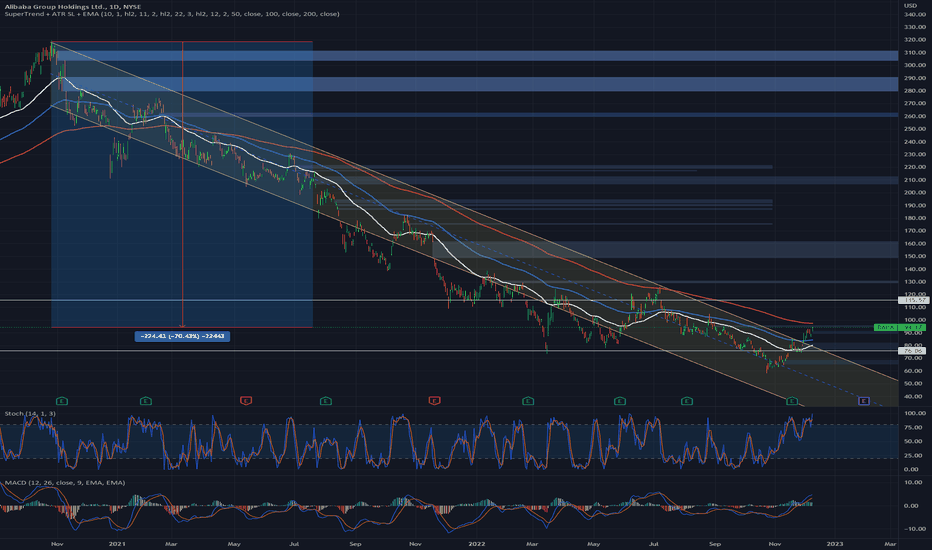Click the 76.06 horizontal line price label
The image size is (932, 550).
(x=913, y=351)
